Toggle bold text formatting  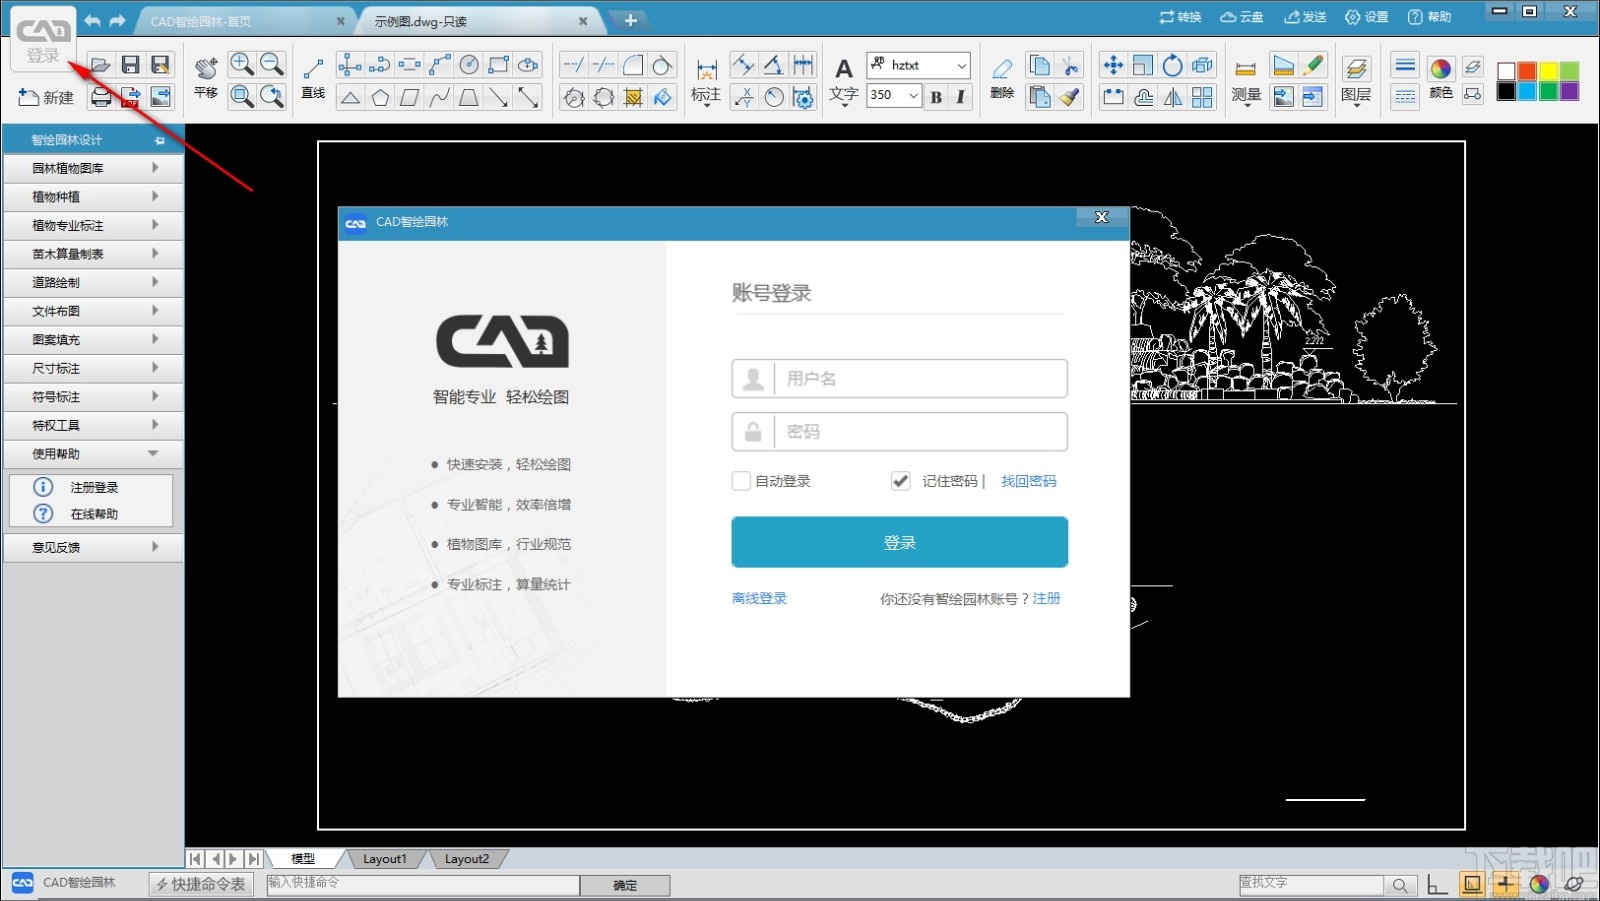(x=935, y=97)
